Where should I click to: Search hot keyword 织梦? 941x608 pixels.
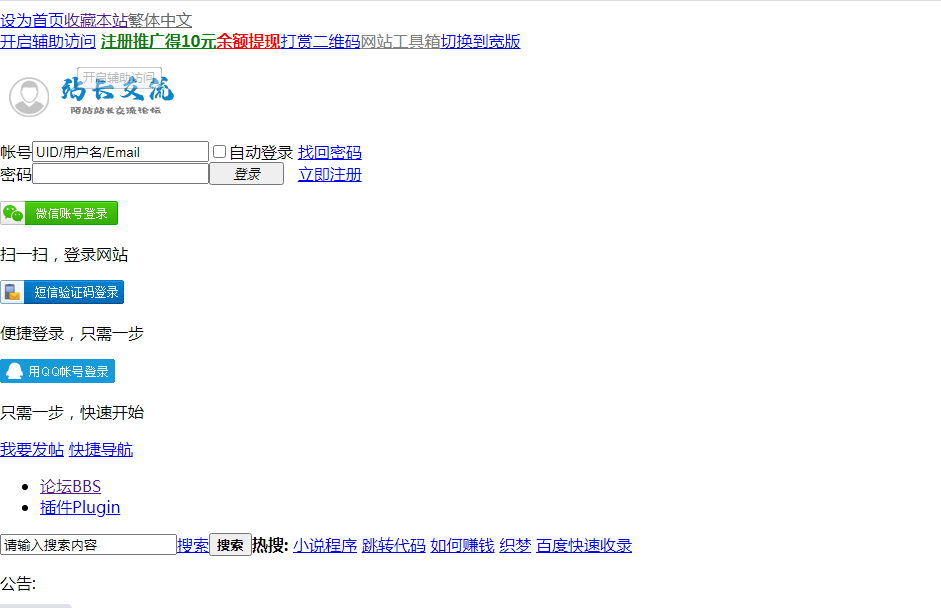pyautogui.click(x=515, y=546)
